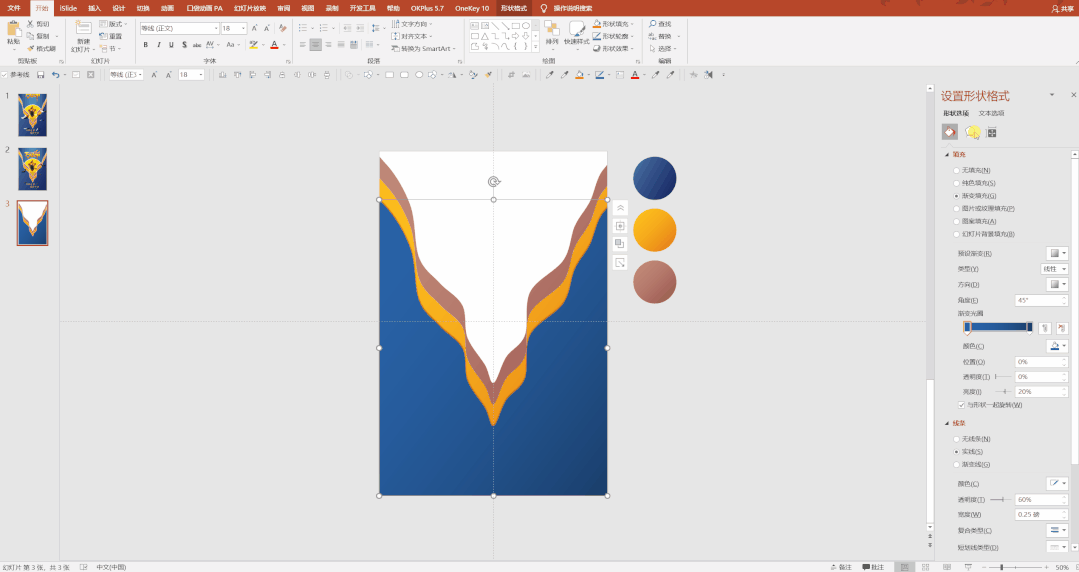This screenshot has width=1079, height=572.
Task: Open gradient Type (类型) dropdown showing 线性
Action: tap(1054, 269)
